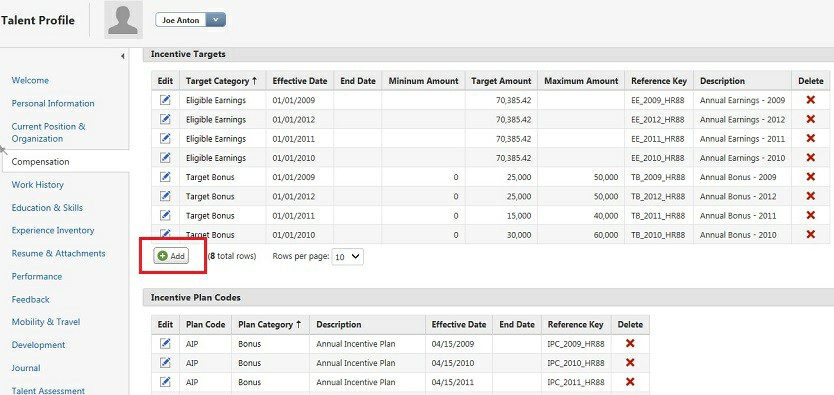Delete the IPC_2010_HR88 plan code

[630, 363]
